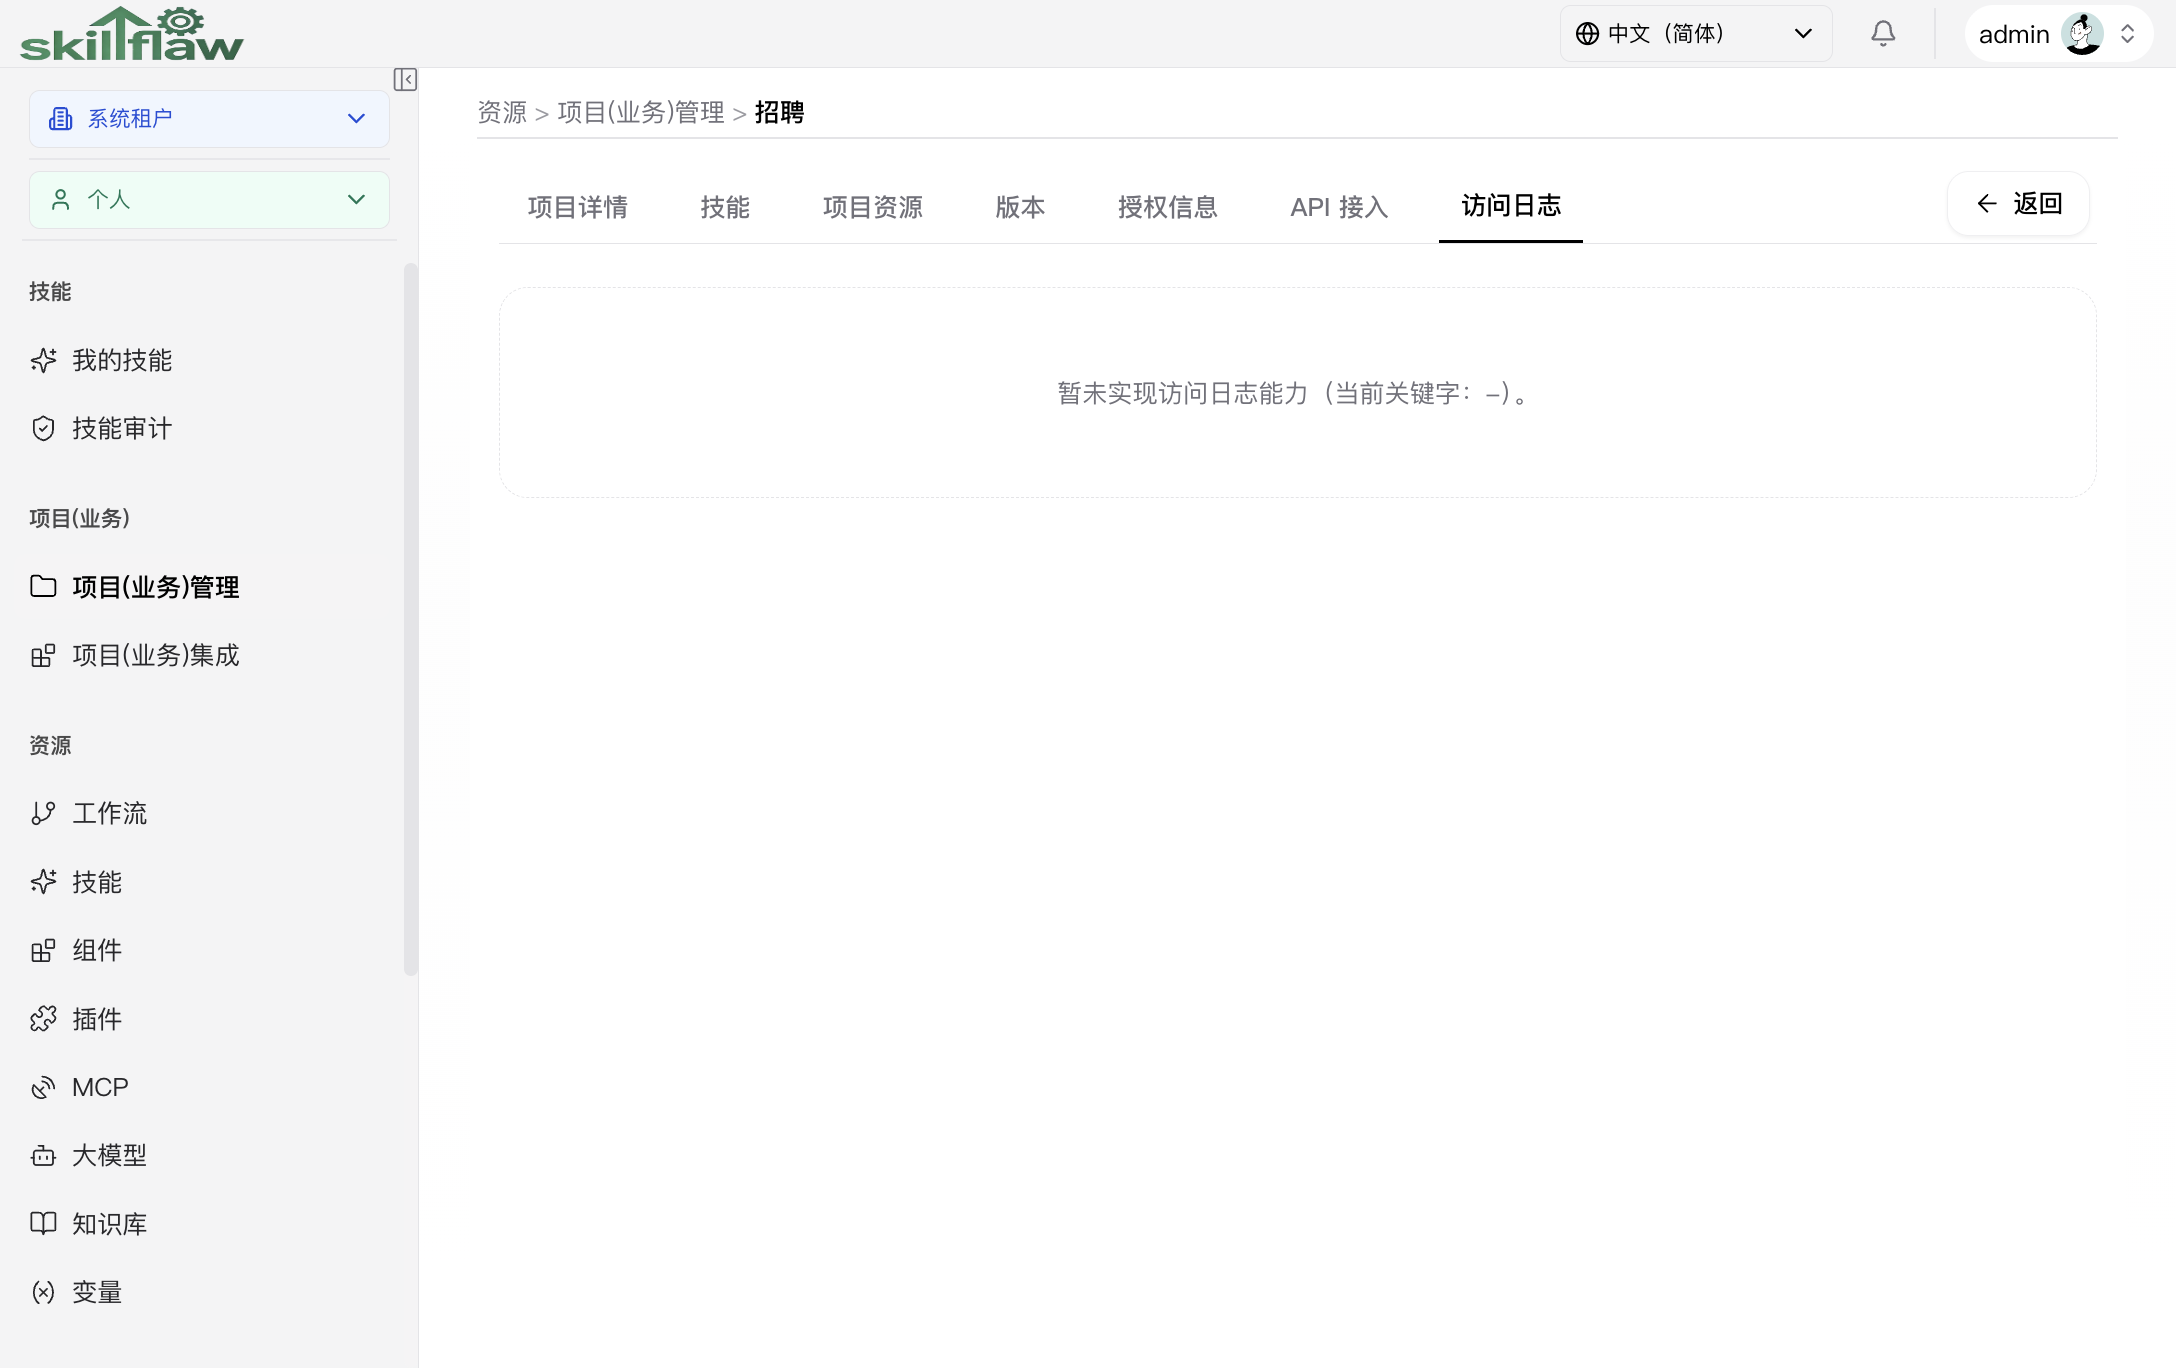Open 工作流 resource page
The height and width of the screenshot is (1368, 2176).
click(x=209, y=813)
